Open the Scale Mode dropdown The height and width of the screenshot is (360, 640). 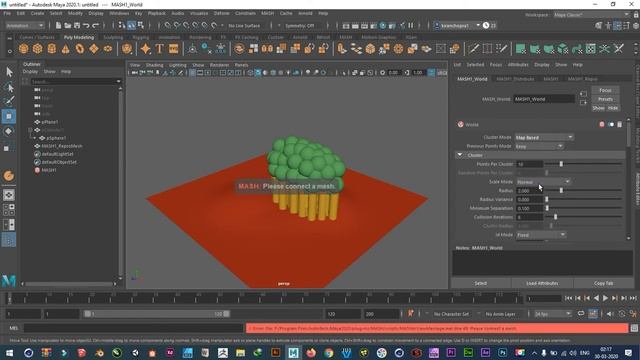point(543,182)
